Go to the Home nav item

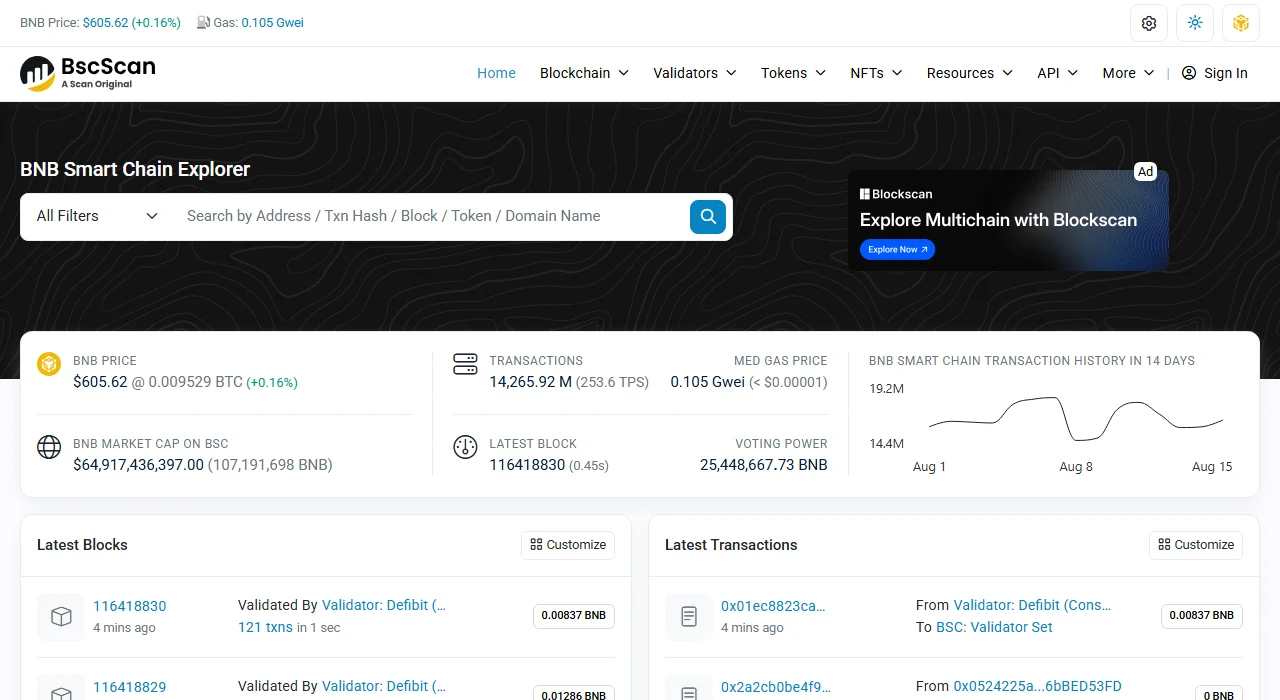496,73
